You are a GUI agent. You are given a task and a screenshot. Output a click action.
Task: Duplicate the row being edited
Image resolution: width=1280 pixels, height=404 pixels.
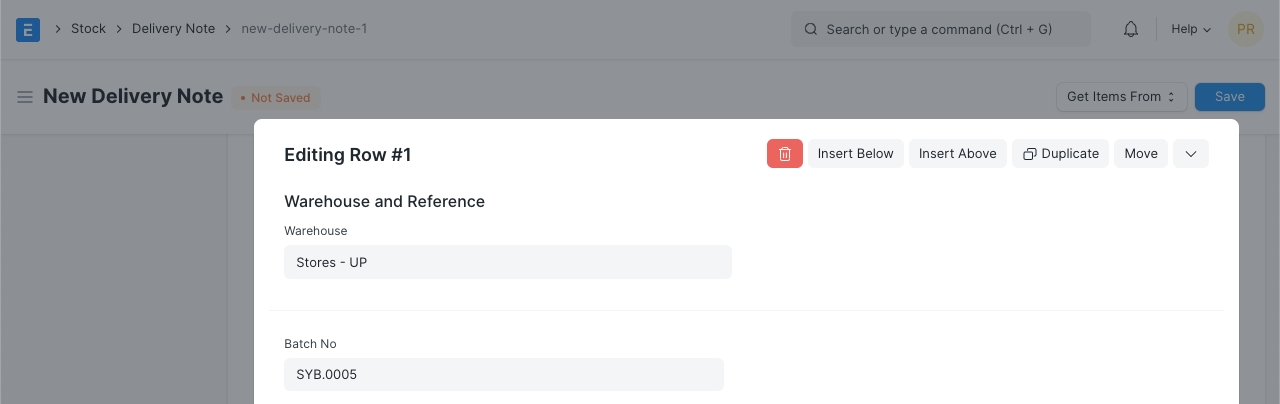click(x=1060, y=153)
